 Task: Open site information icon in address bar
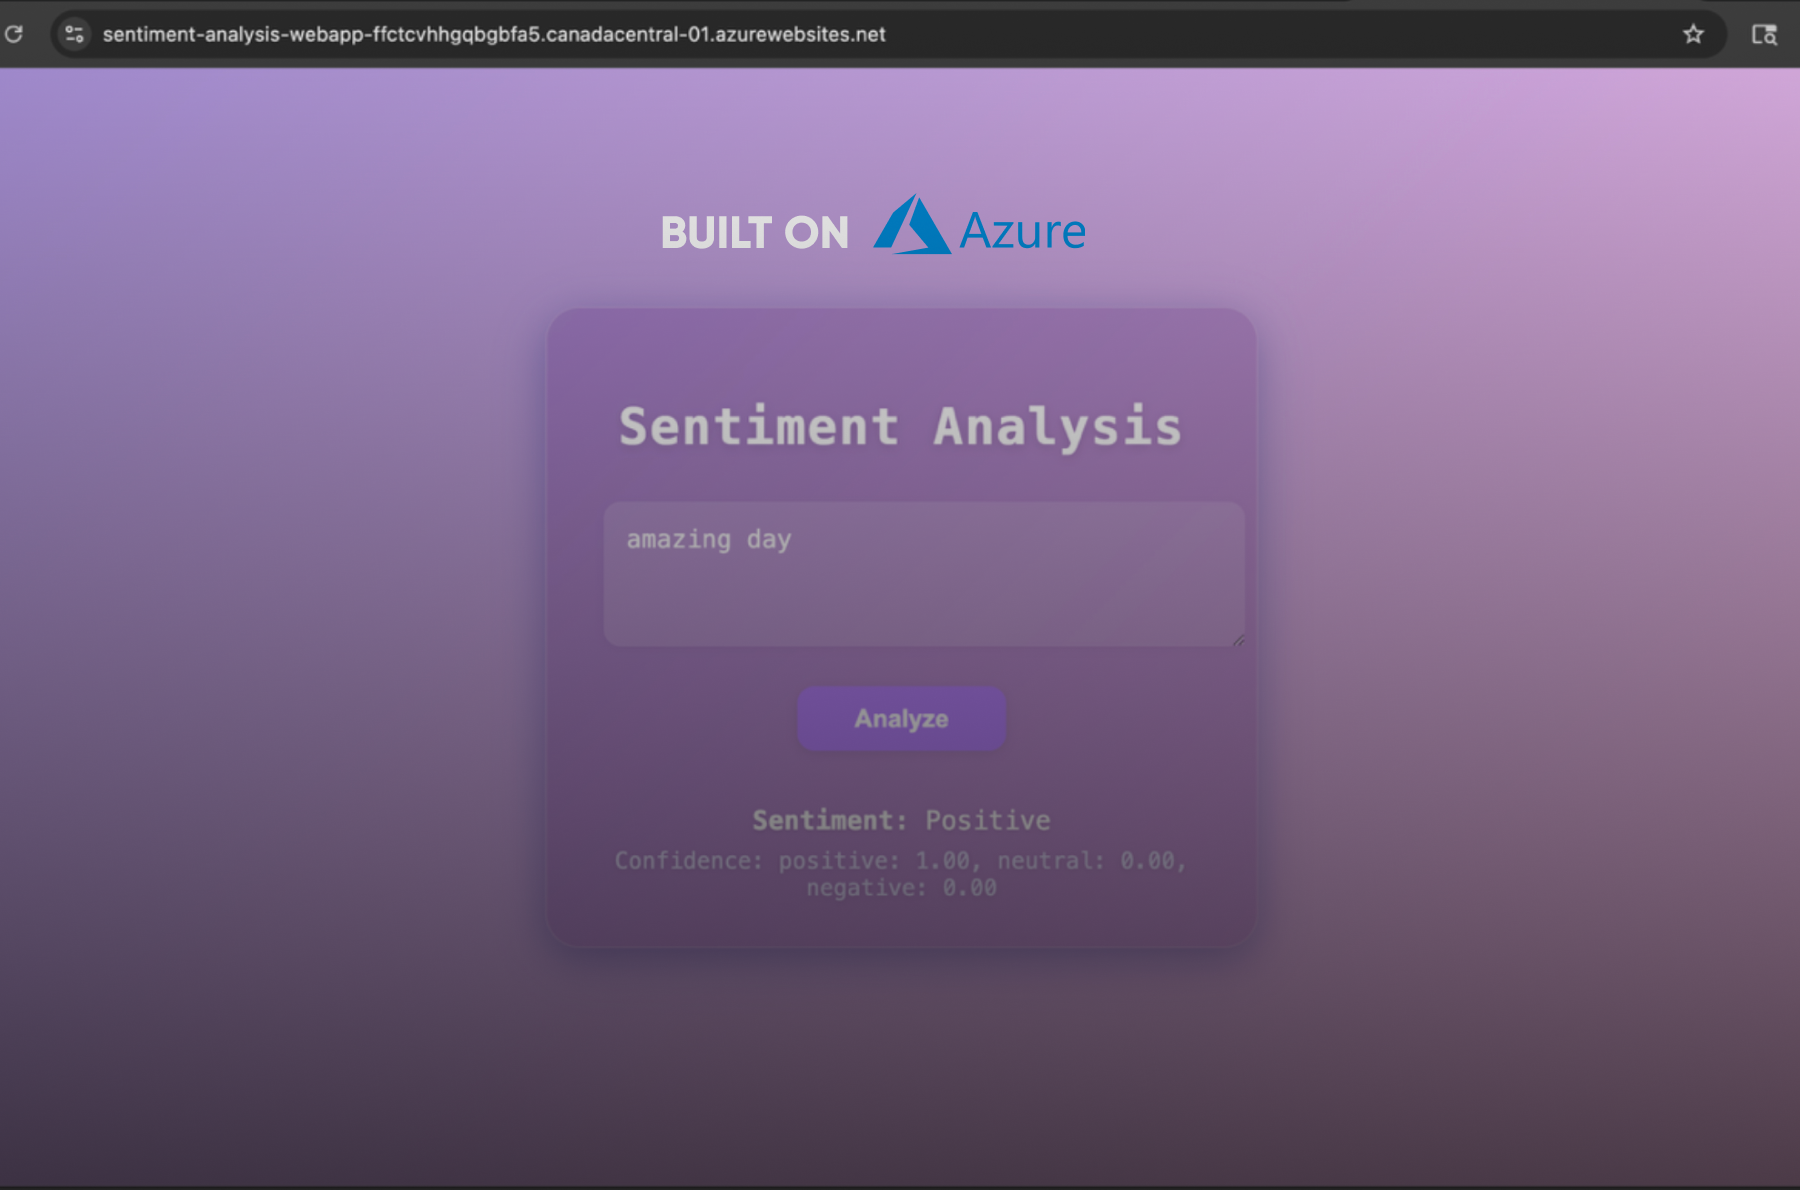[x=74, y=34]
